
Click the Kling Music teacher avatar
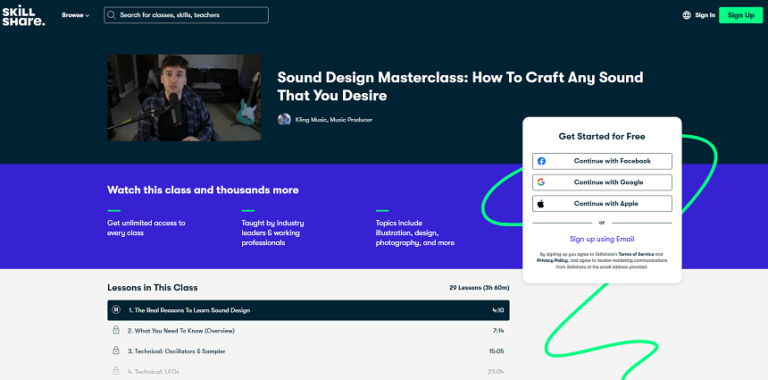click(284, 119)
